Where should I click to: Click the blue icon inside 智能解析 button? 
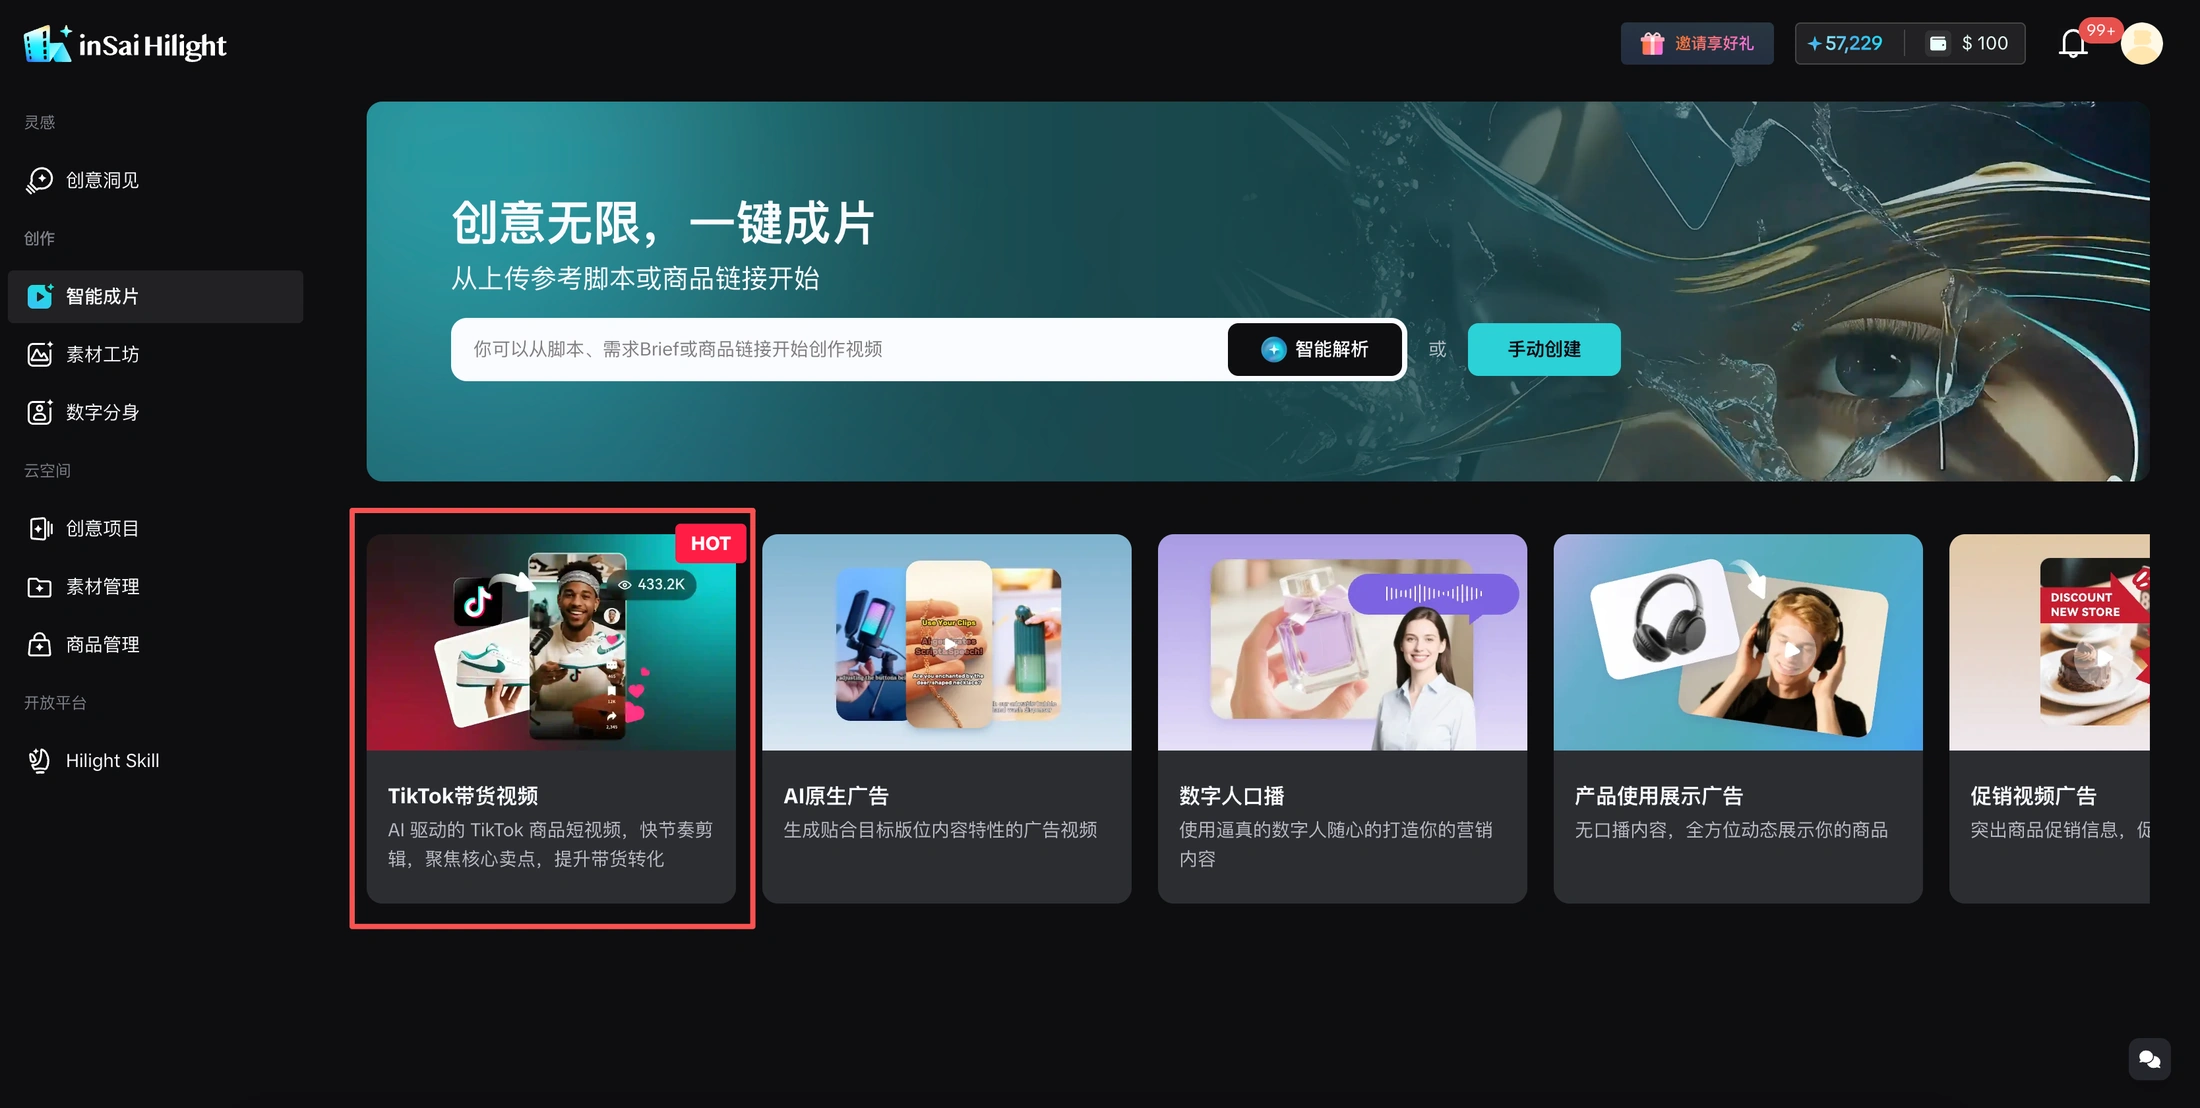(1273, 349)
